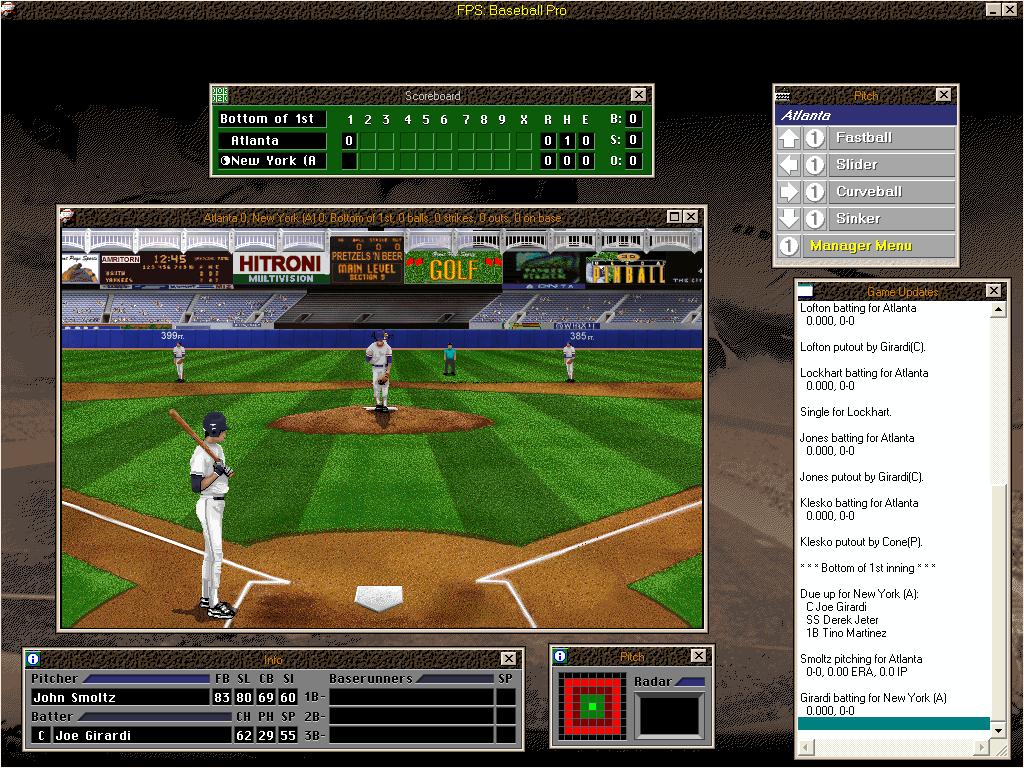Click the right arrow icon beside Curveball

789,191
